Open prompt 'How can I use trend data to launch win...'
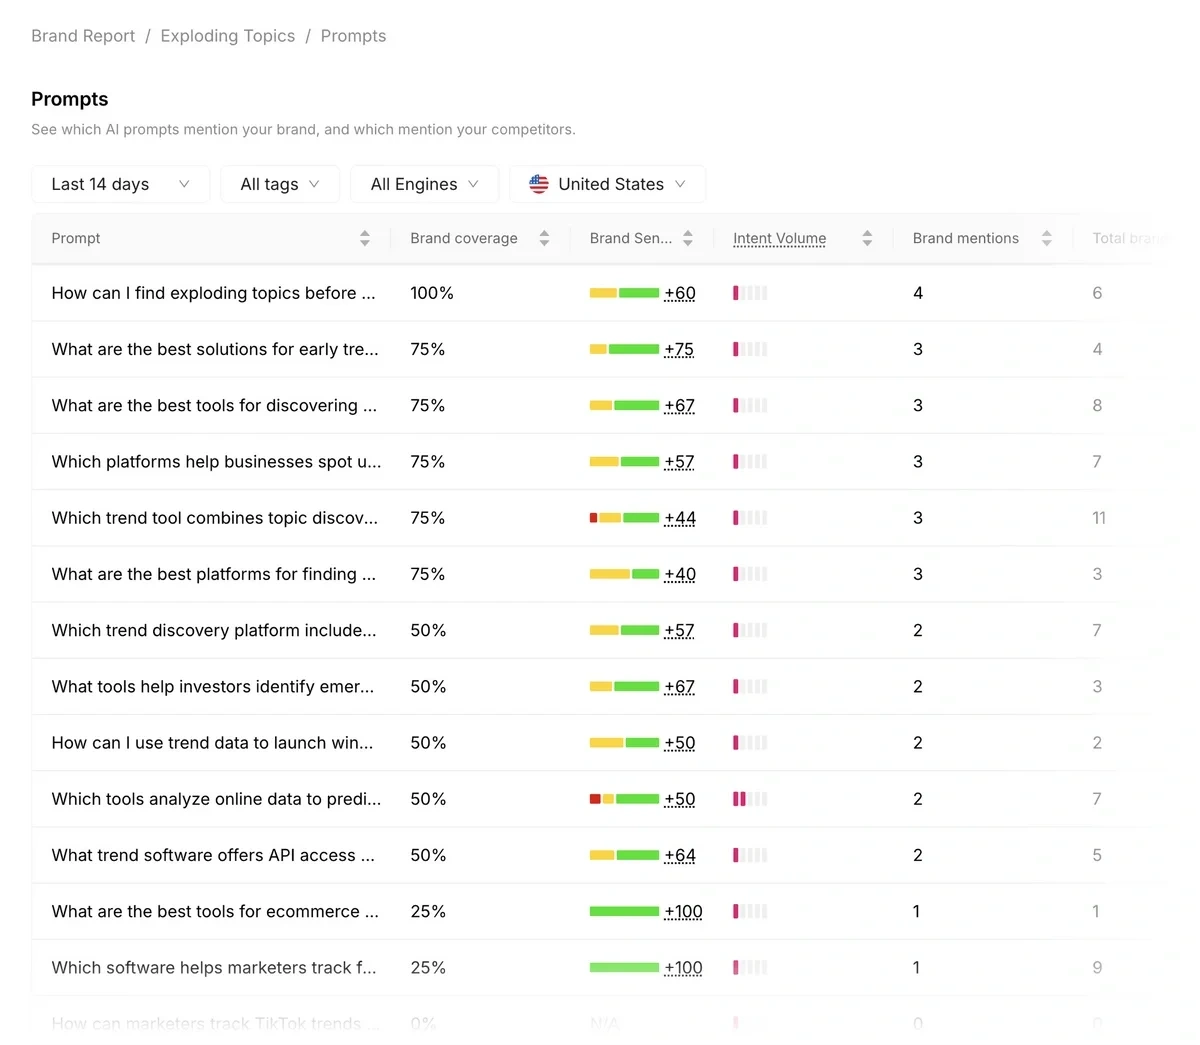Screen dimensions: 1200x1045 [212, 742]
